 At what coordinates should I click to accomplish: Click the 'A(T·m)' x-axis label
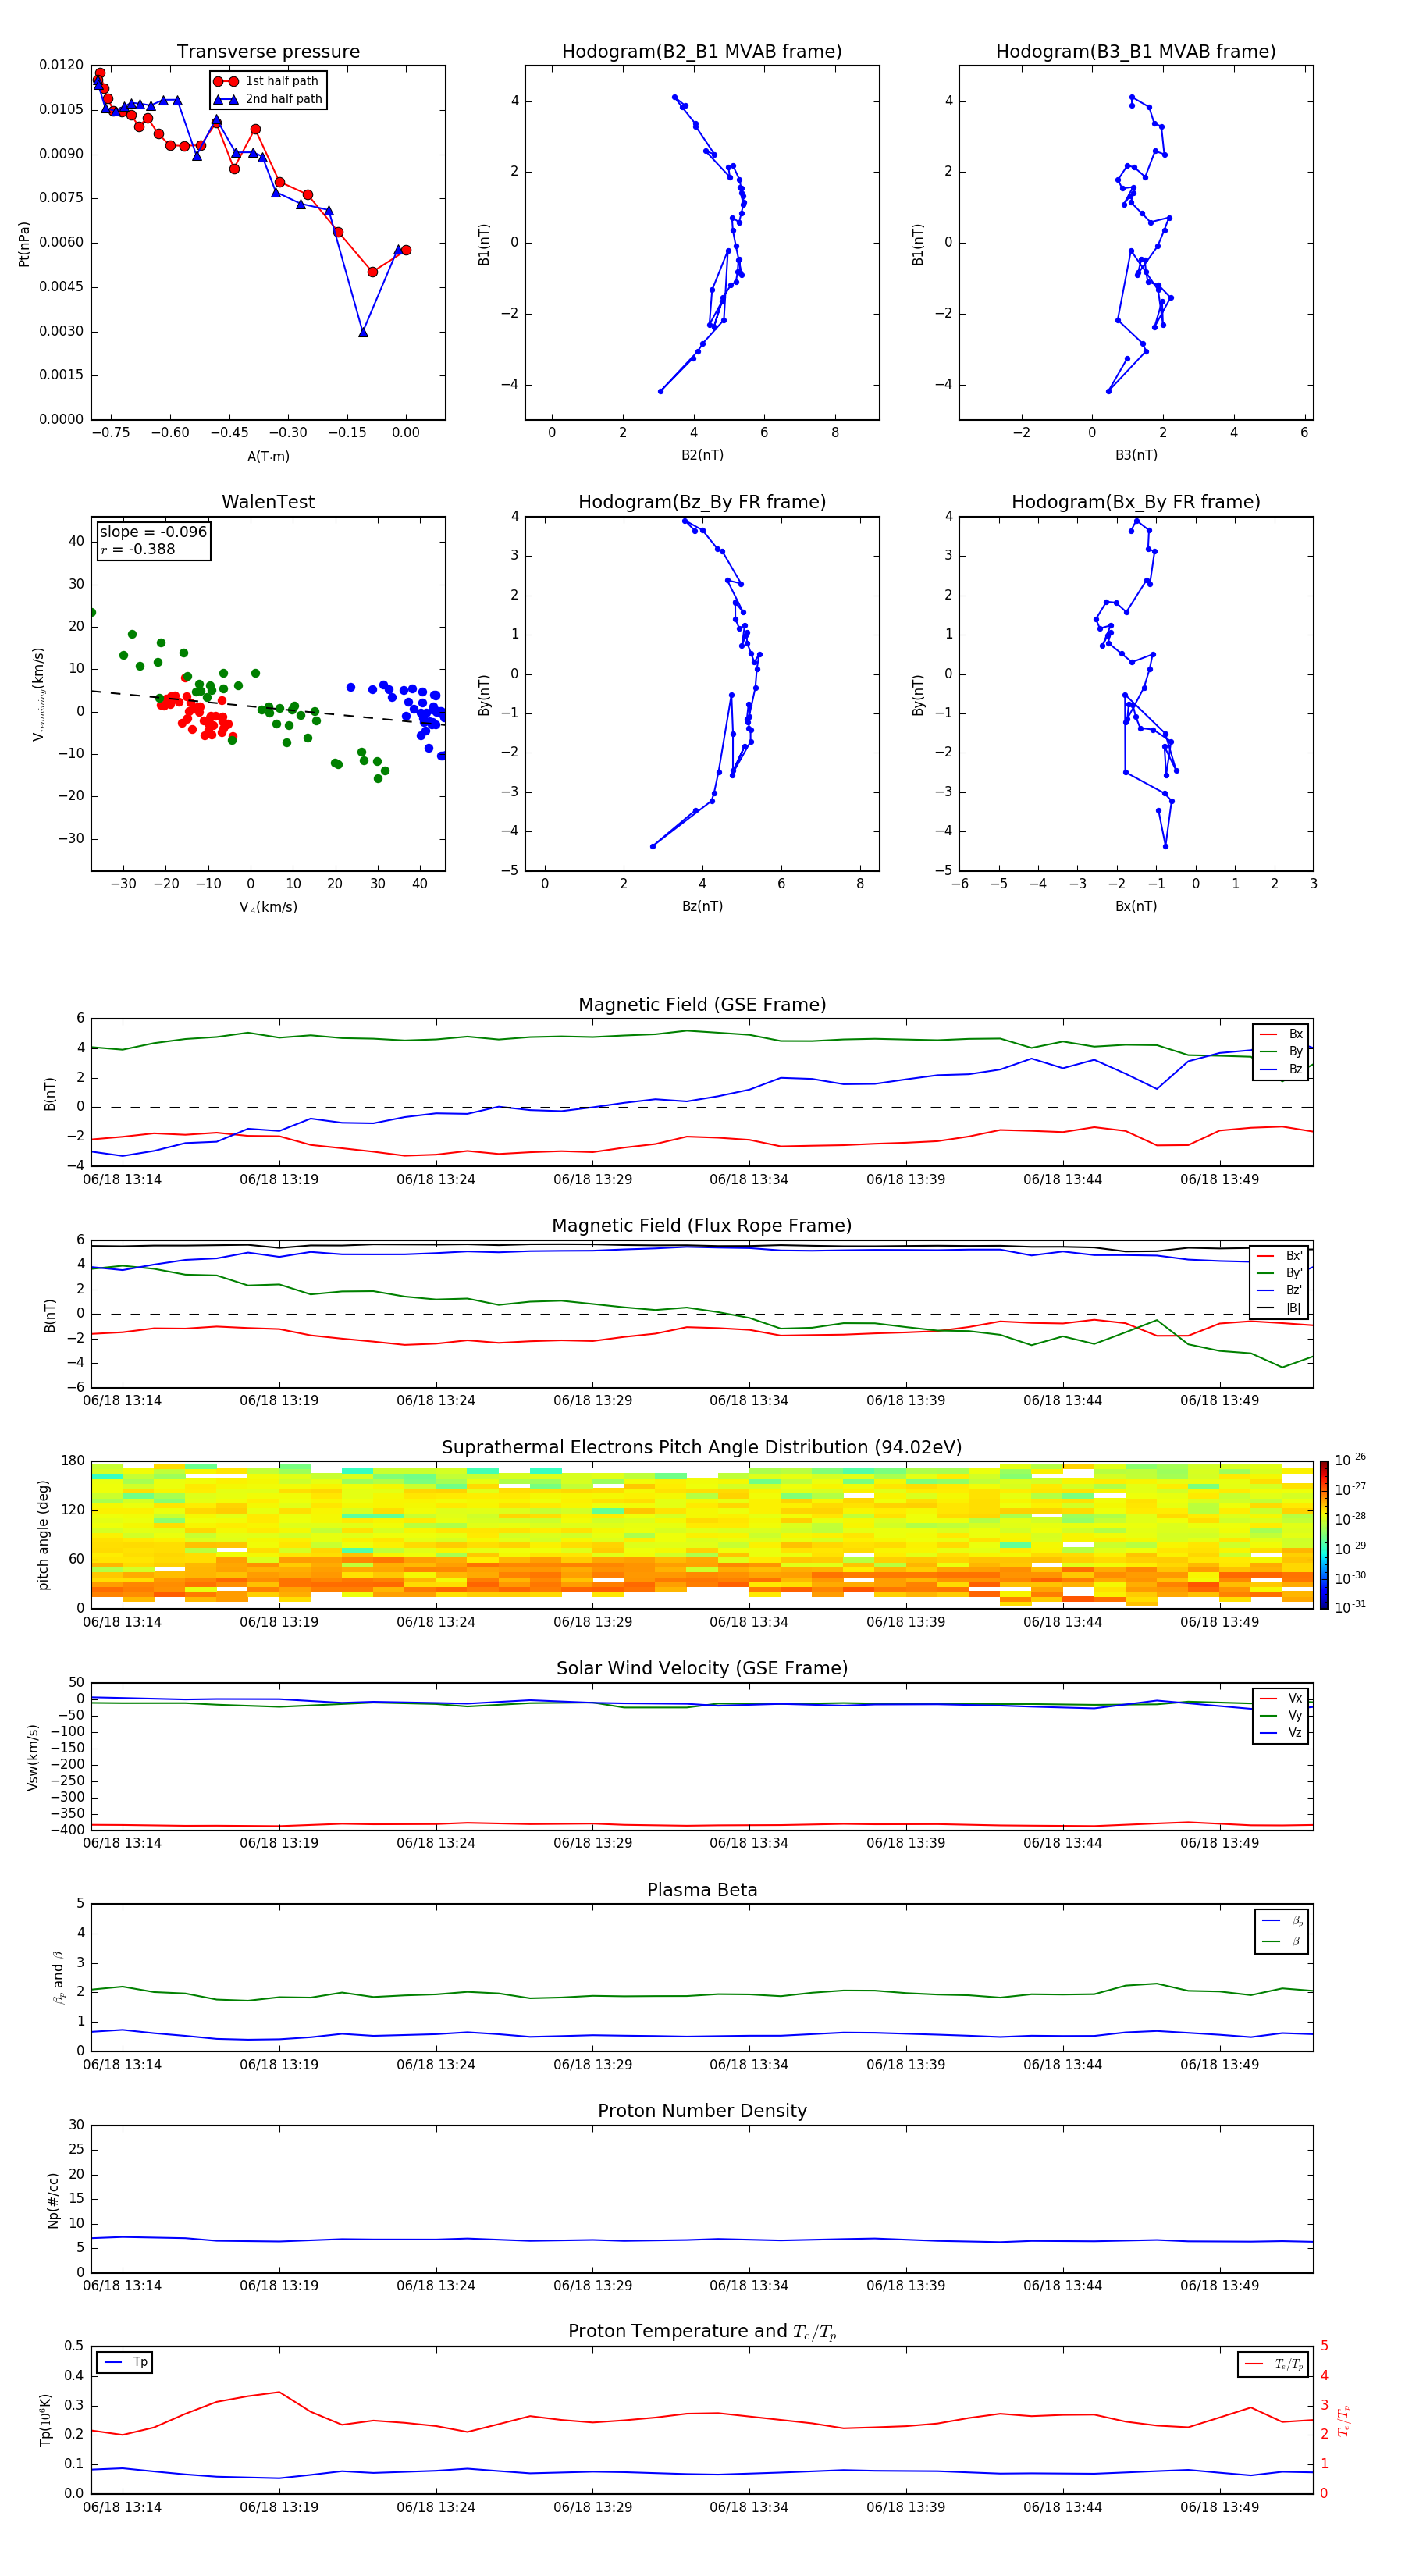268,456
